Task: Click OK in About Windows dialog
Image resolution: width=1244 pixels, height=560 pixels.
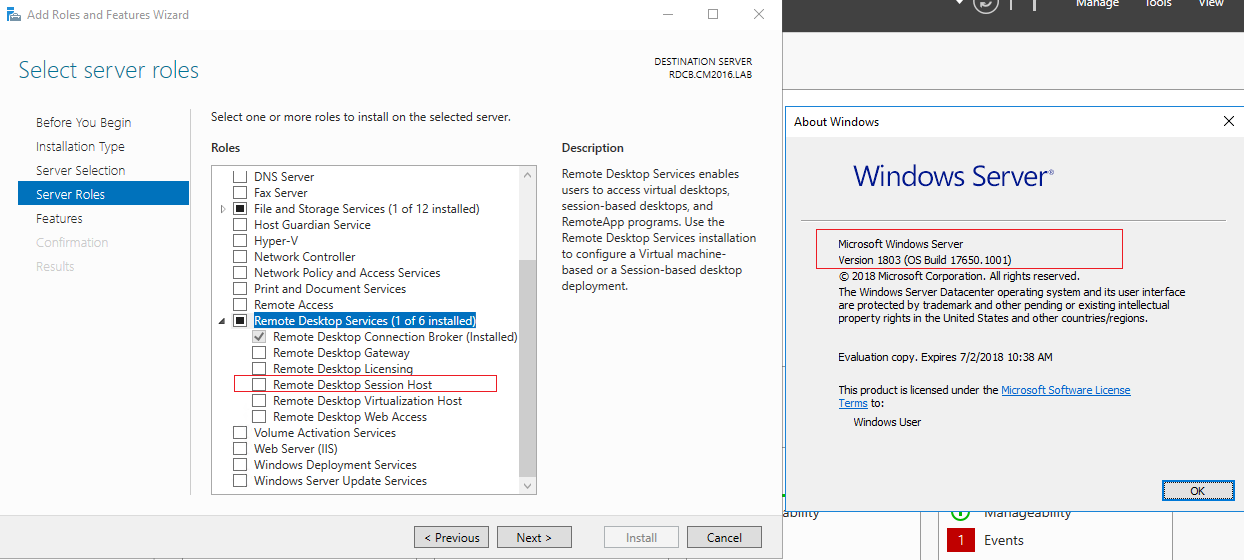Action: [x=1197, y=491]
